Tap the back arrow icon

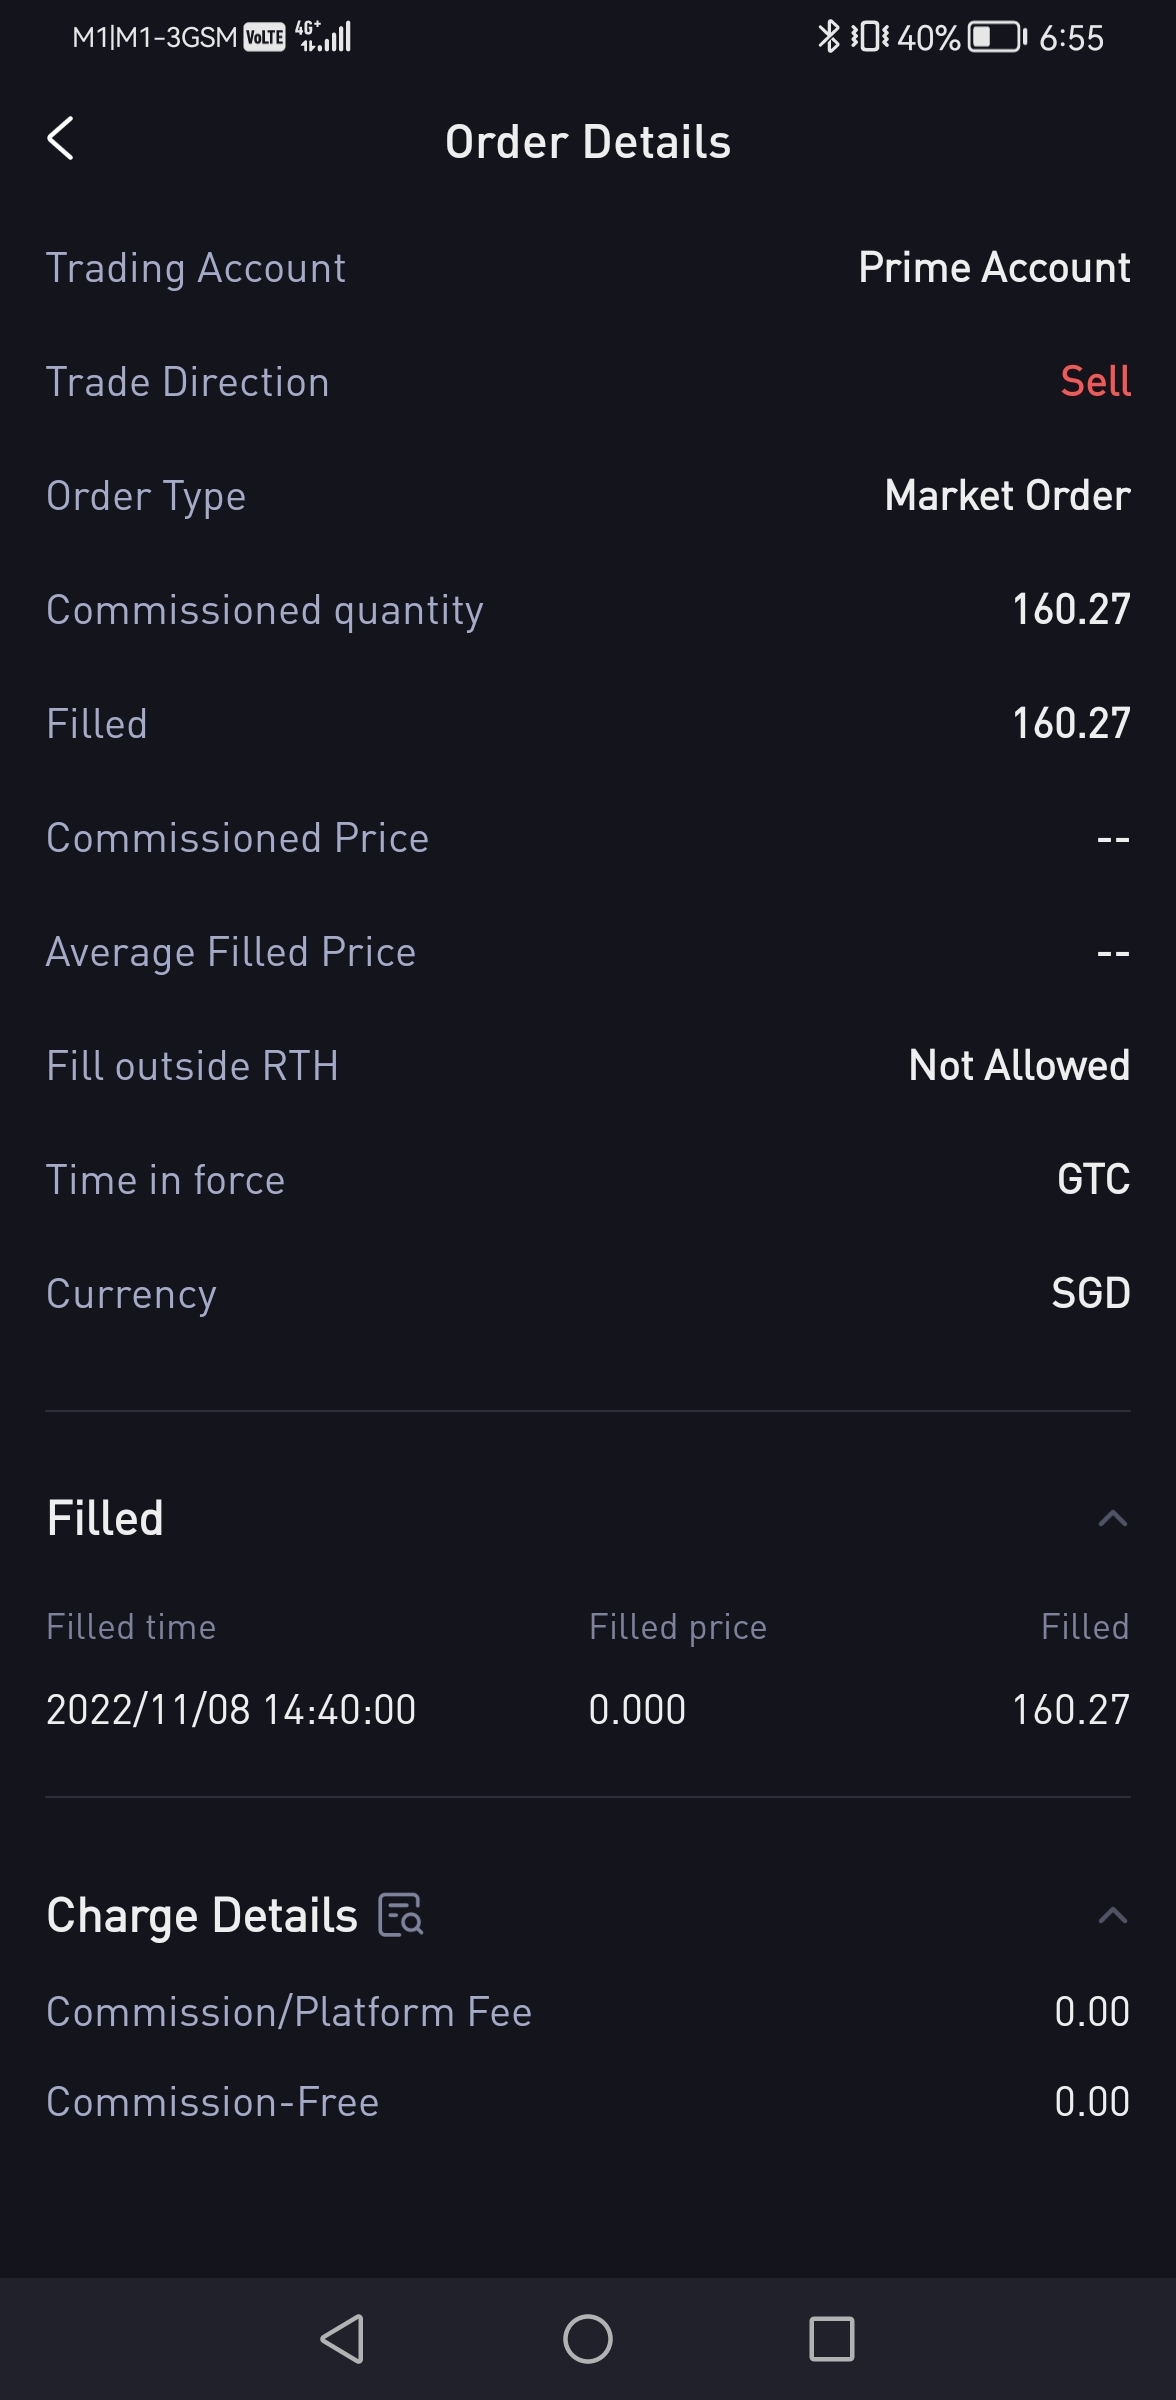click(61, 139)
